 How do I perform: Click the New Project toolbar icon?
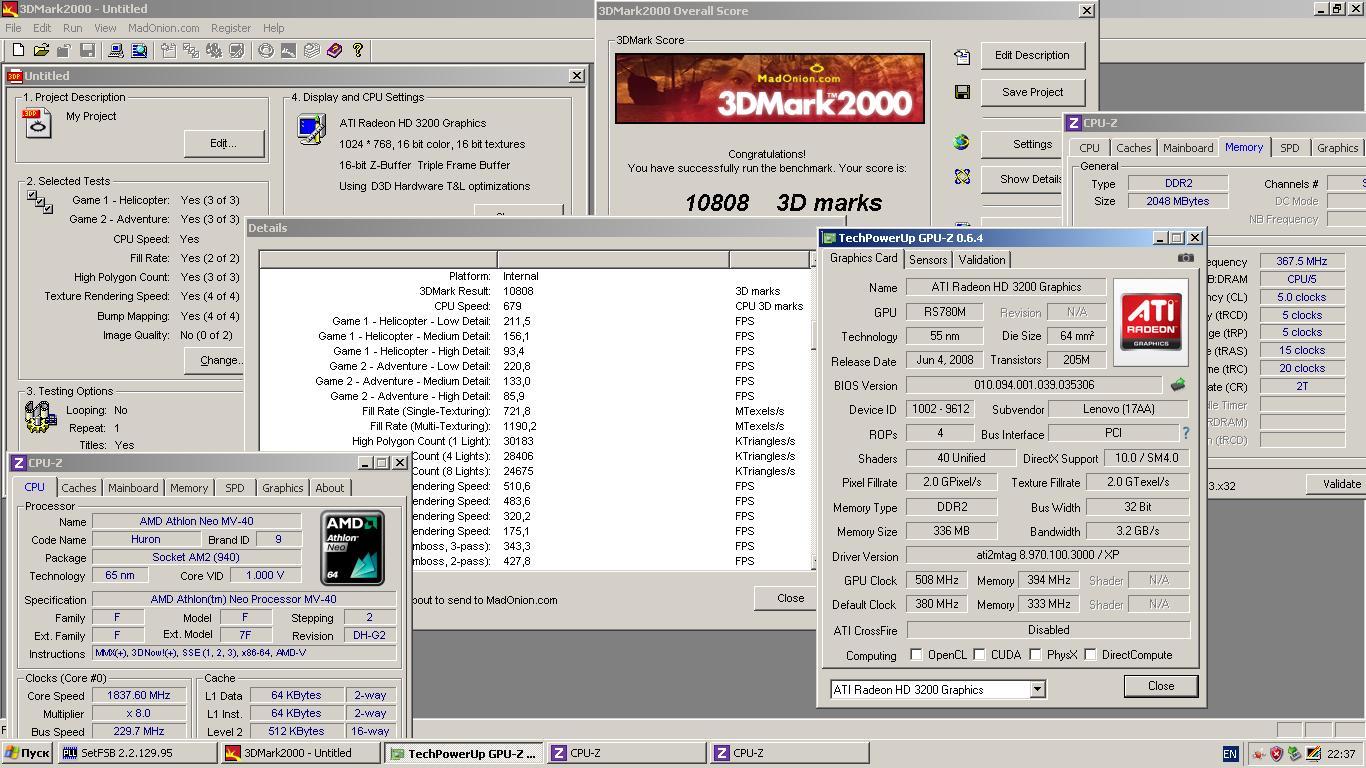pos(18,50)
